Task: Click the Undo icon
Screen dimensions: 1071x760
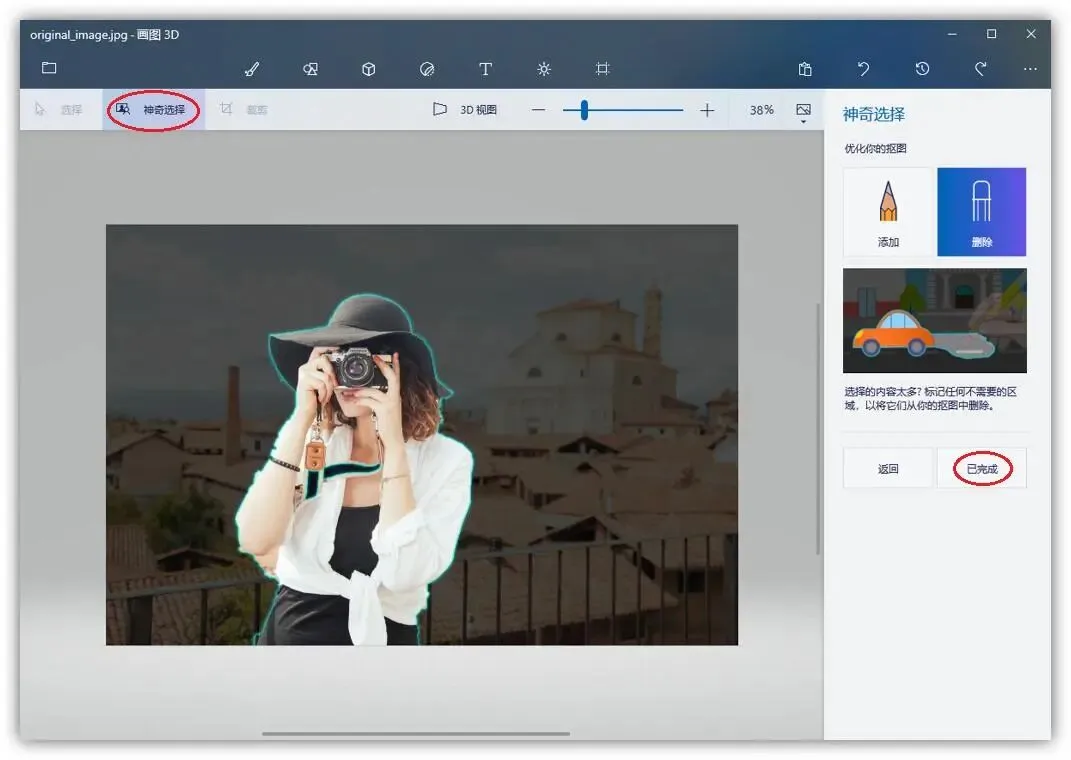Action: pyautogui.click(x=862, y=69)
